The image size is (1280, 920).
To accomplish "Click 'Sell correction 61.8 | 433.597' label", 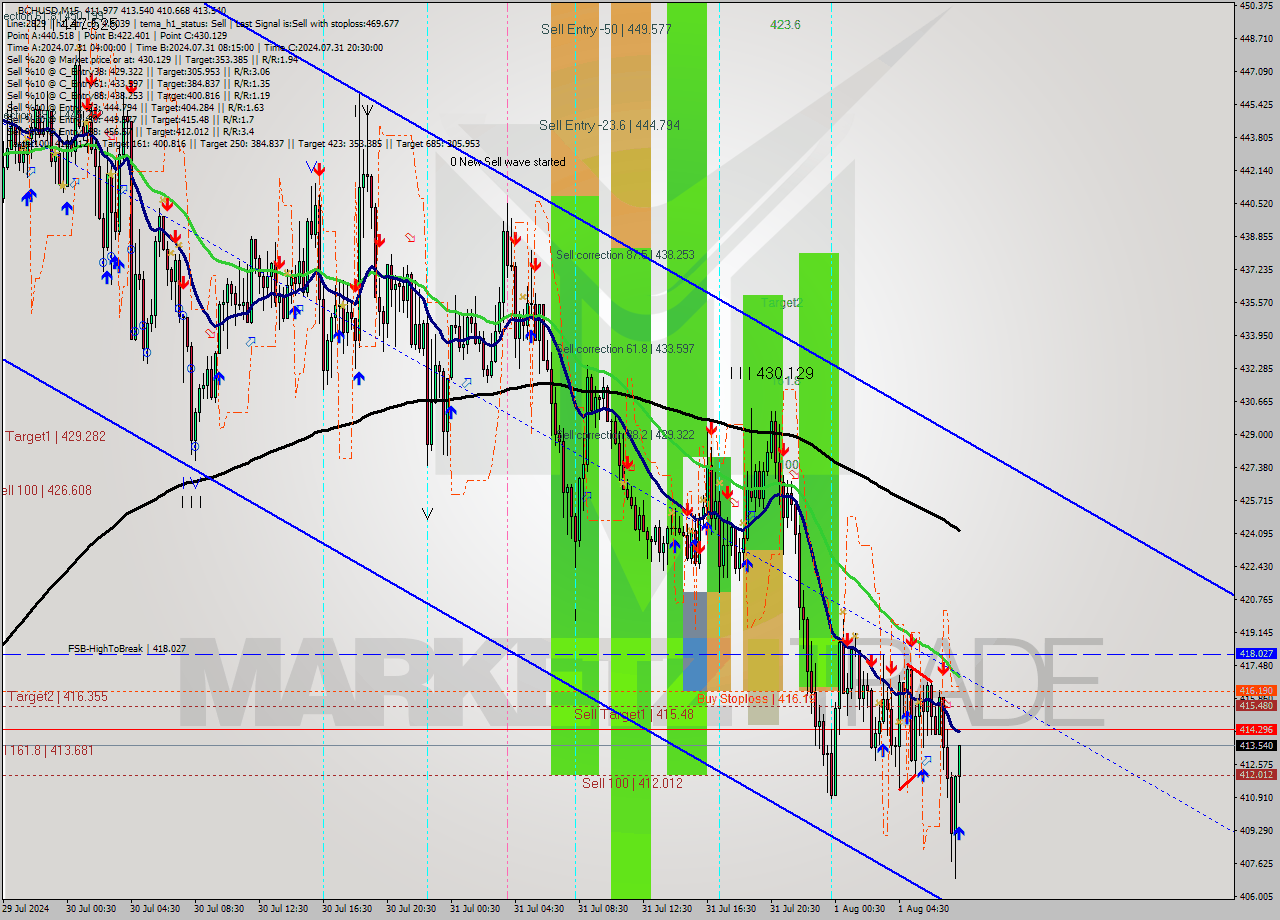I will 625,349.
